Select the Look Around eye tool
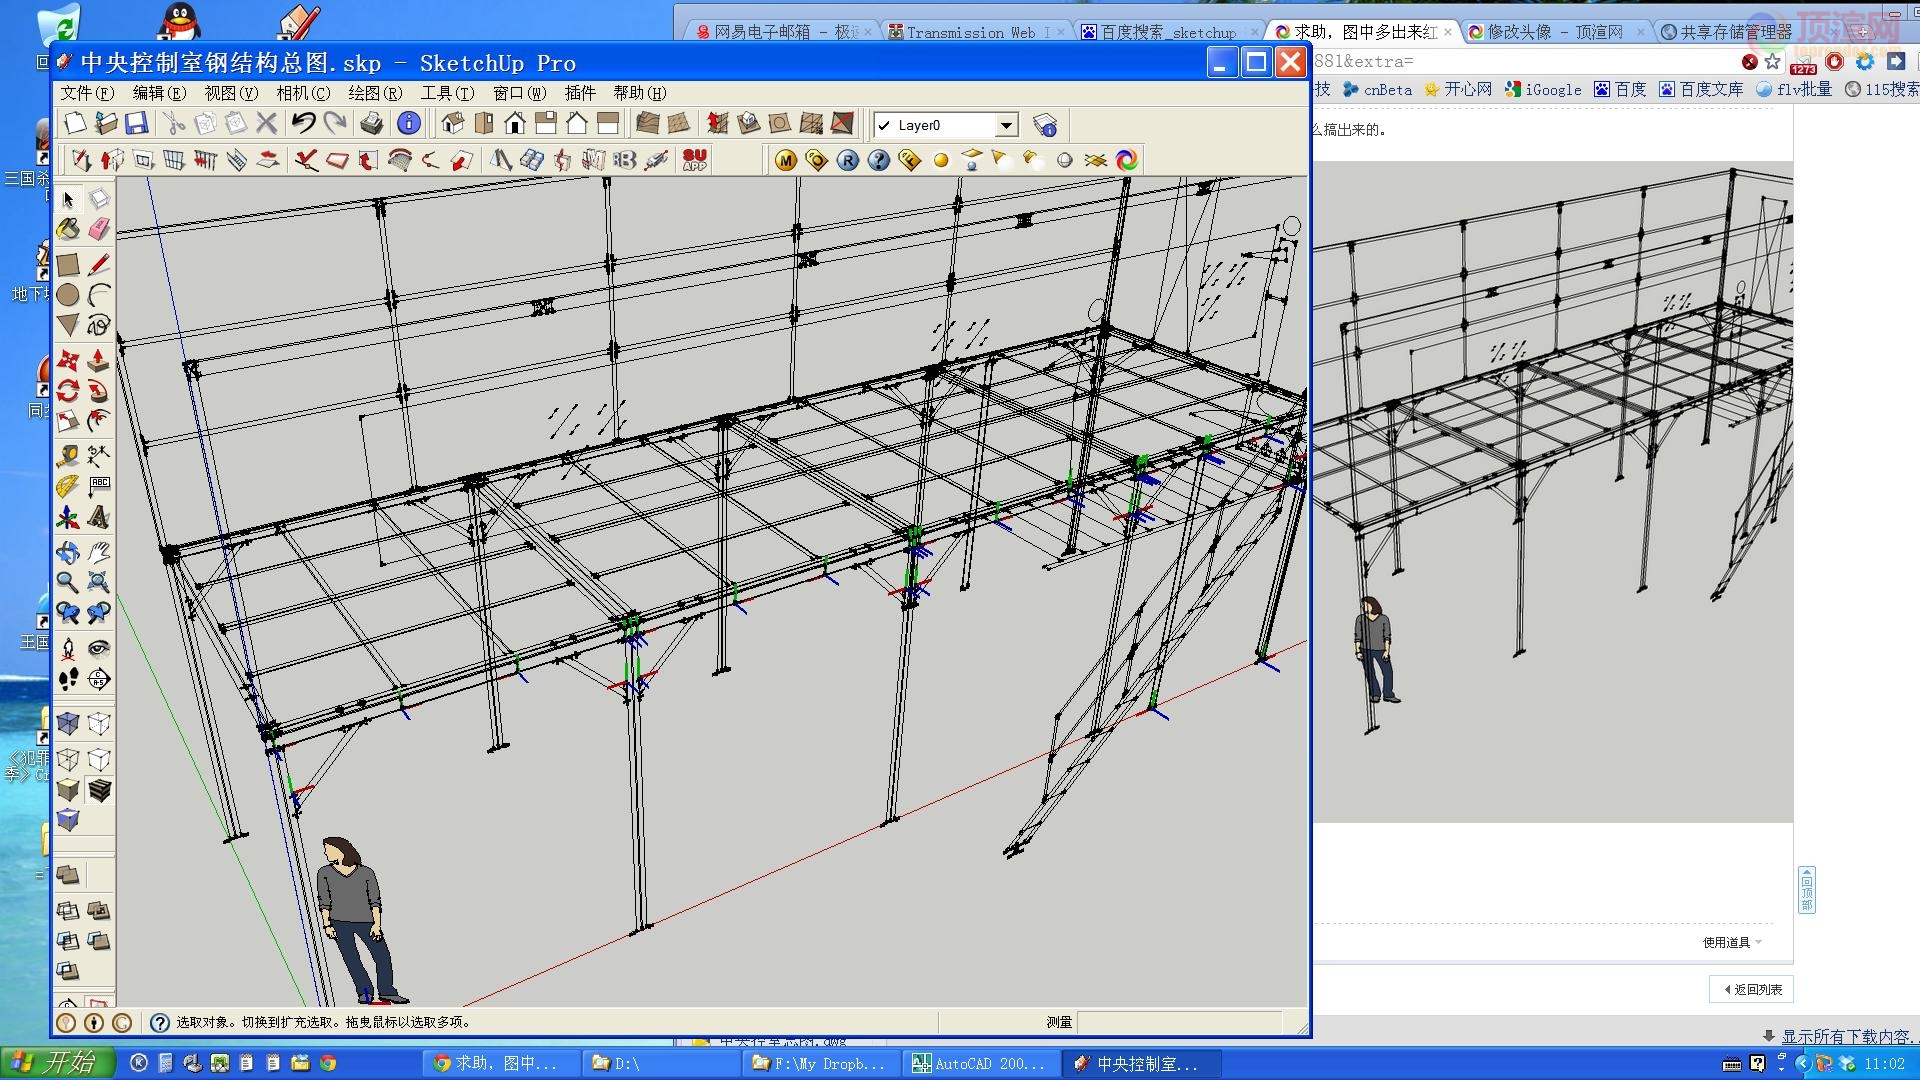 pos(98,648)
